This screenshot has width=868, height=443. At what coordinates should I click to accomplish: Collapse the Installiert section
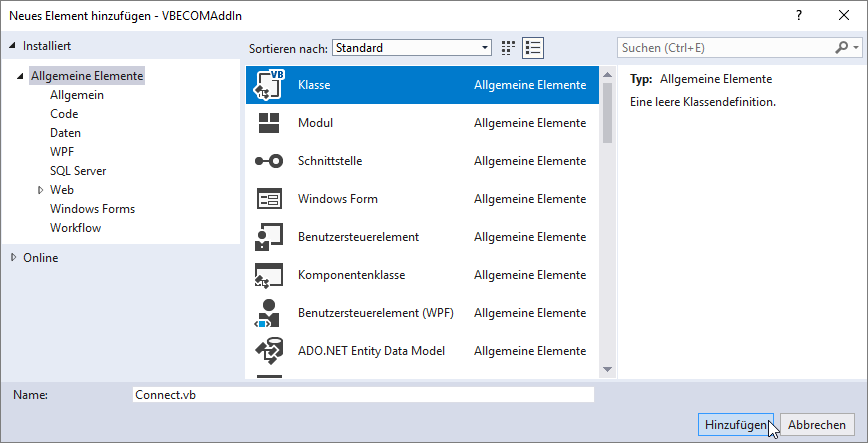(x=13, y=46)
